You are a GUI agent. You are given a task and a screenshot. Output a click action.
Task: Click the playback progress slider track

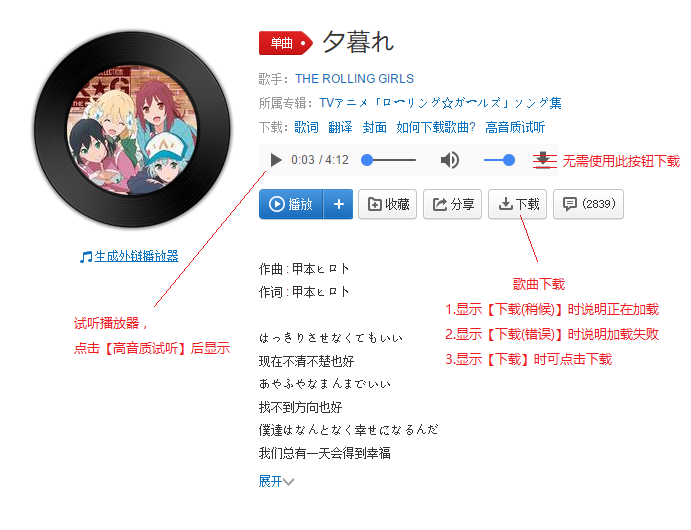click(x=388, y=160)
